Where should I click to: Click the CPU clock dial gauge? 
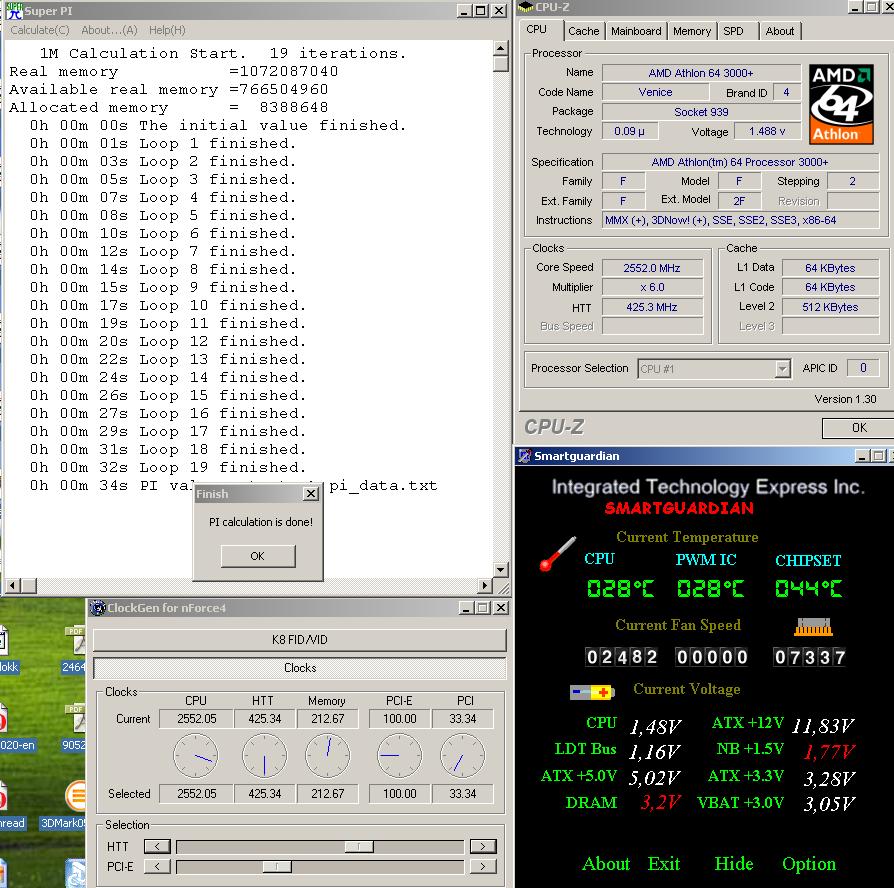click(196, 756)
